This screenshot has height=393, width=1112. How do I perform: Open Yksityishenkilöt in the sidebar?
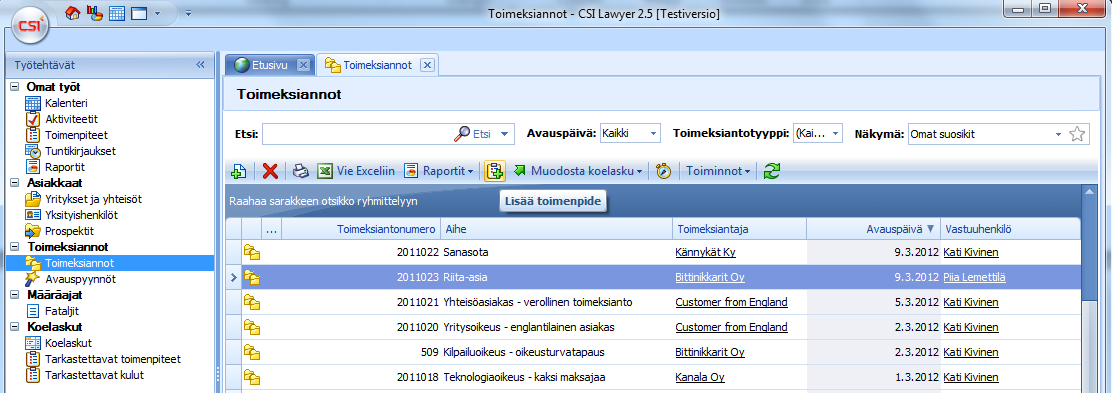81,215
